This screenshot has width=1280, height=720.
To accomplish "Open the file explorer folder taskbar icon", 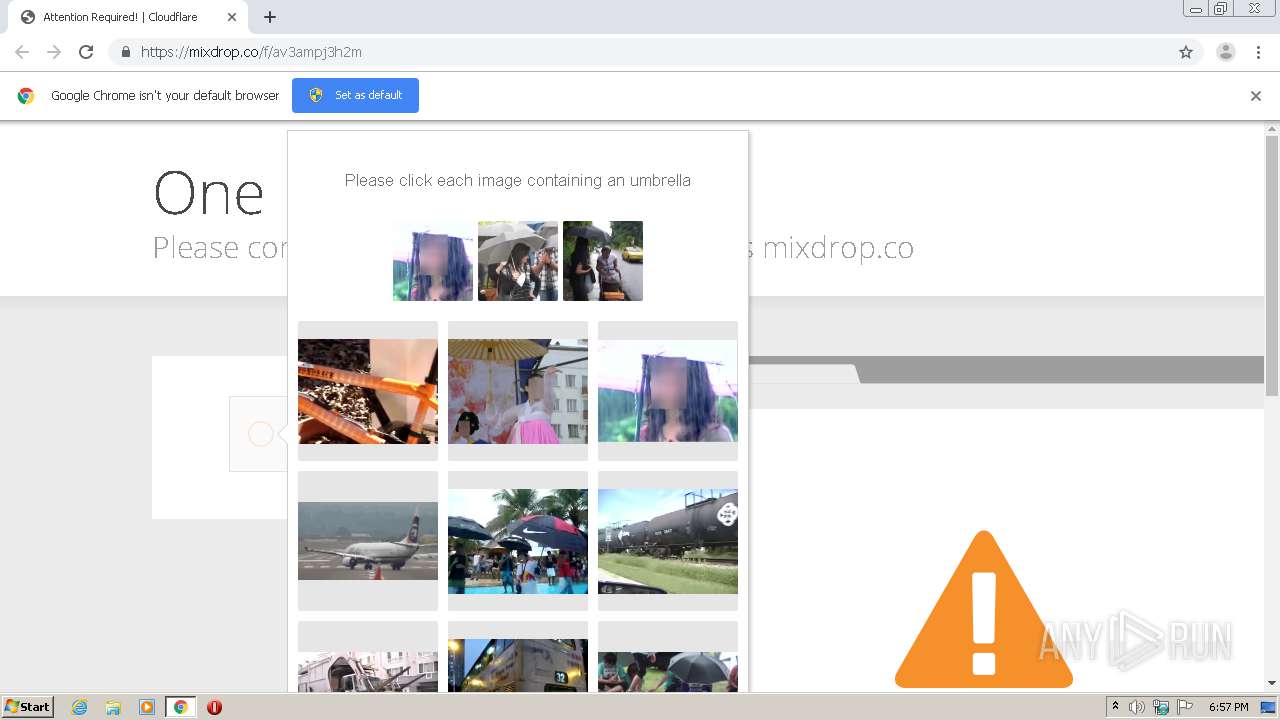I will (113, 707).
